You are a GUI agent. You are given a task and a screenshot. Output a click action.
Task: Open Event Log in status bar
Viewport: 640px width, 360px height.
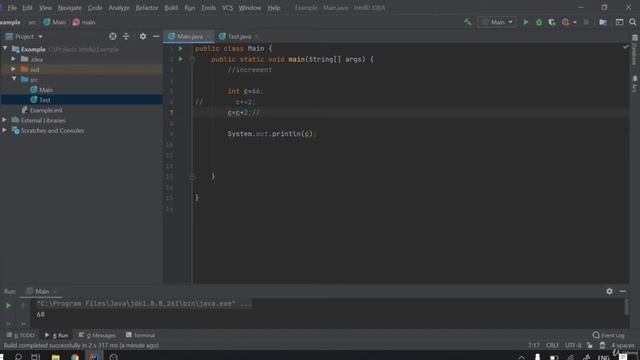[x=609, y=335]
